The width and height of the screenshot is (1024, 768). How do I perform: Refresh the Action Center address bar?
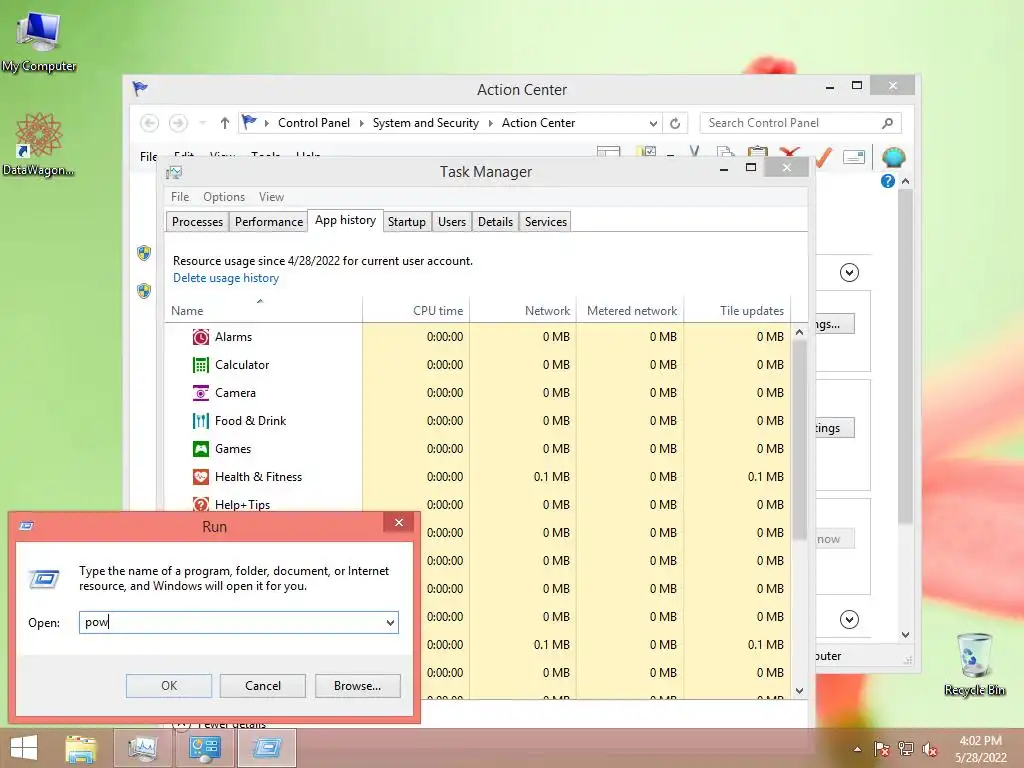click(675, 123)
